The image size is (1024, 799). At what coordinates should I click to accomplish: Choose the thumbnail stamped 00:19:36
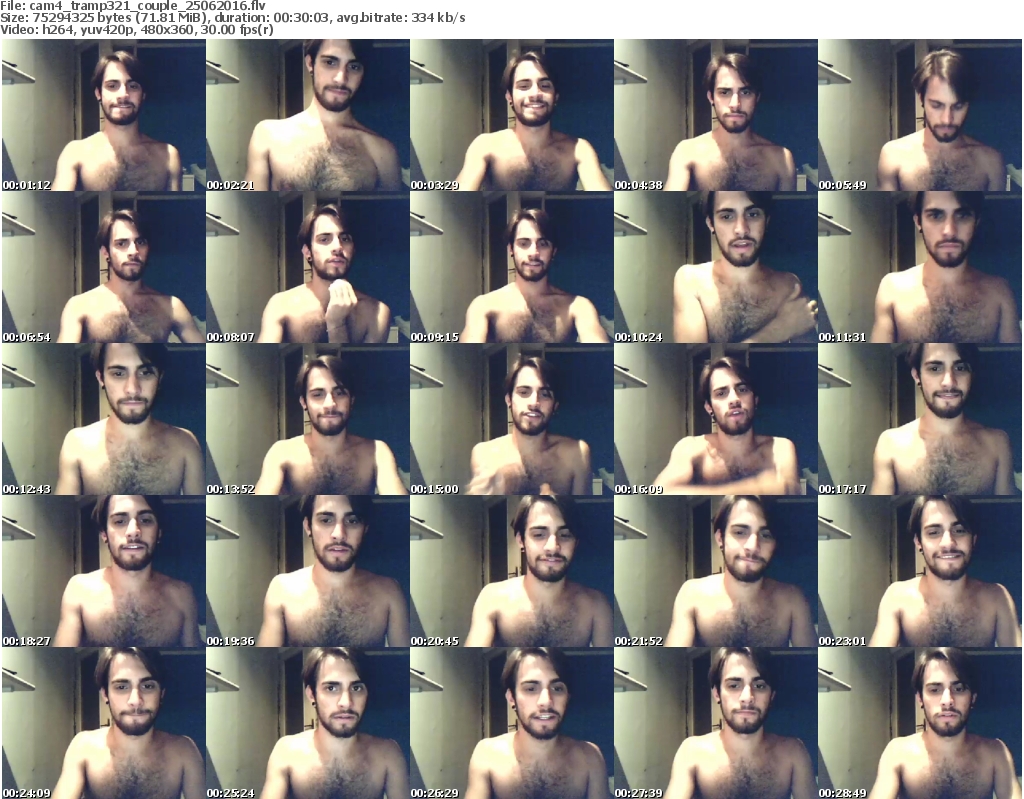[x=308, y=571]
